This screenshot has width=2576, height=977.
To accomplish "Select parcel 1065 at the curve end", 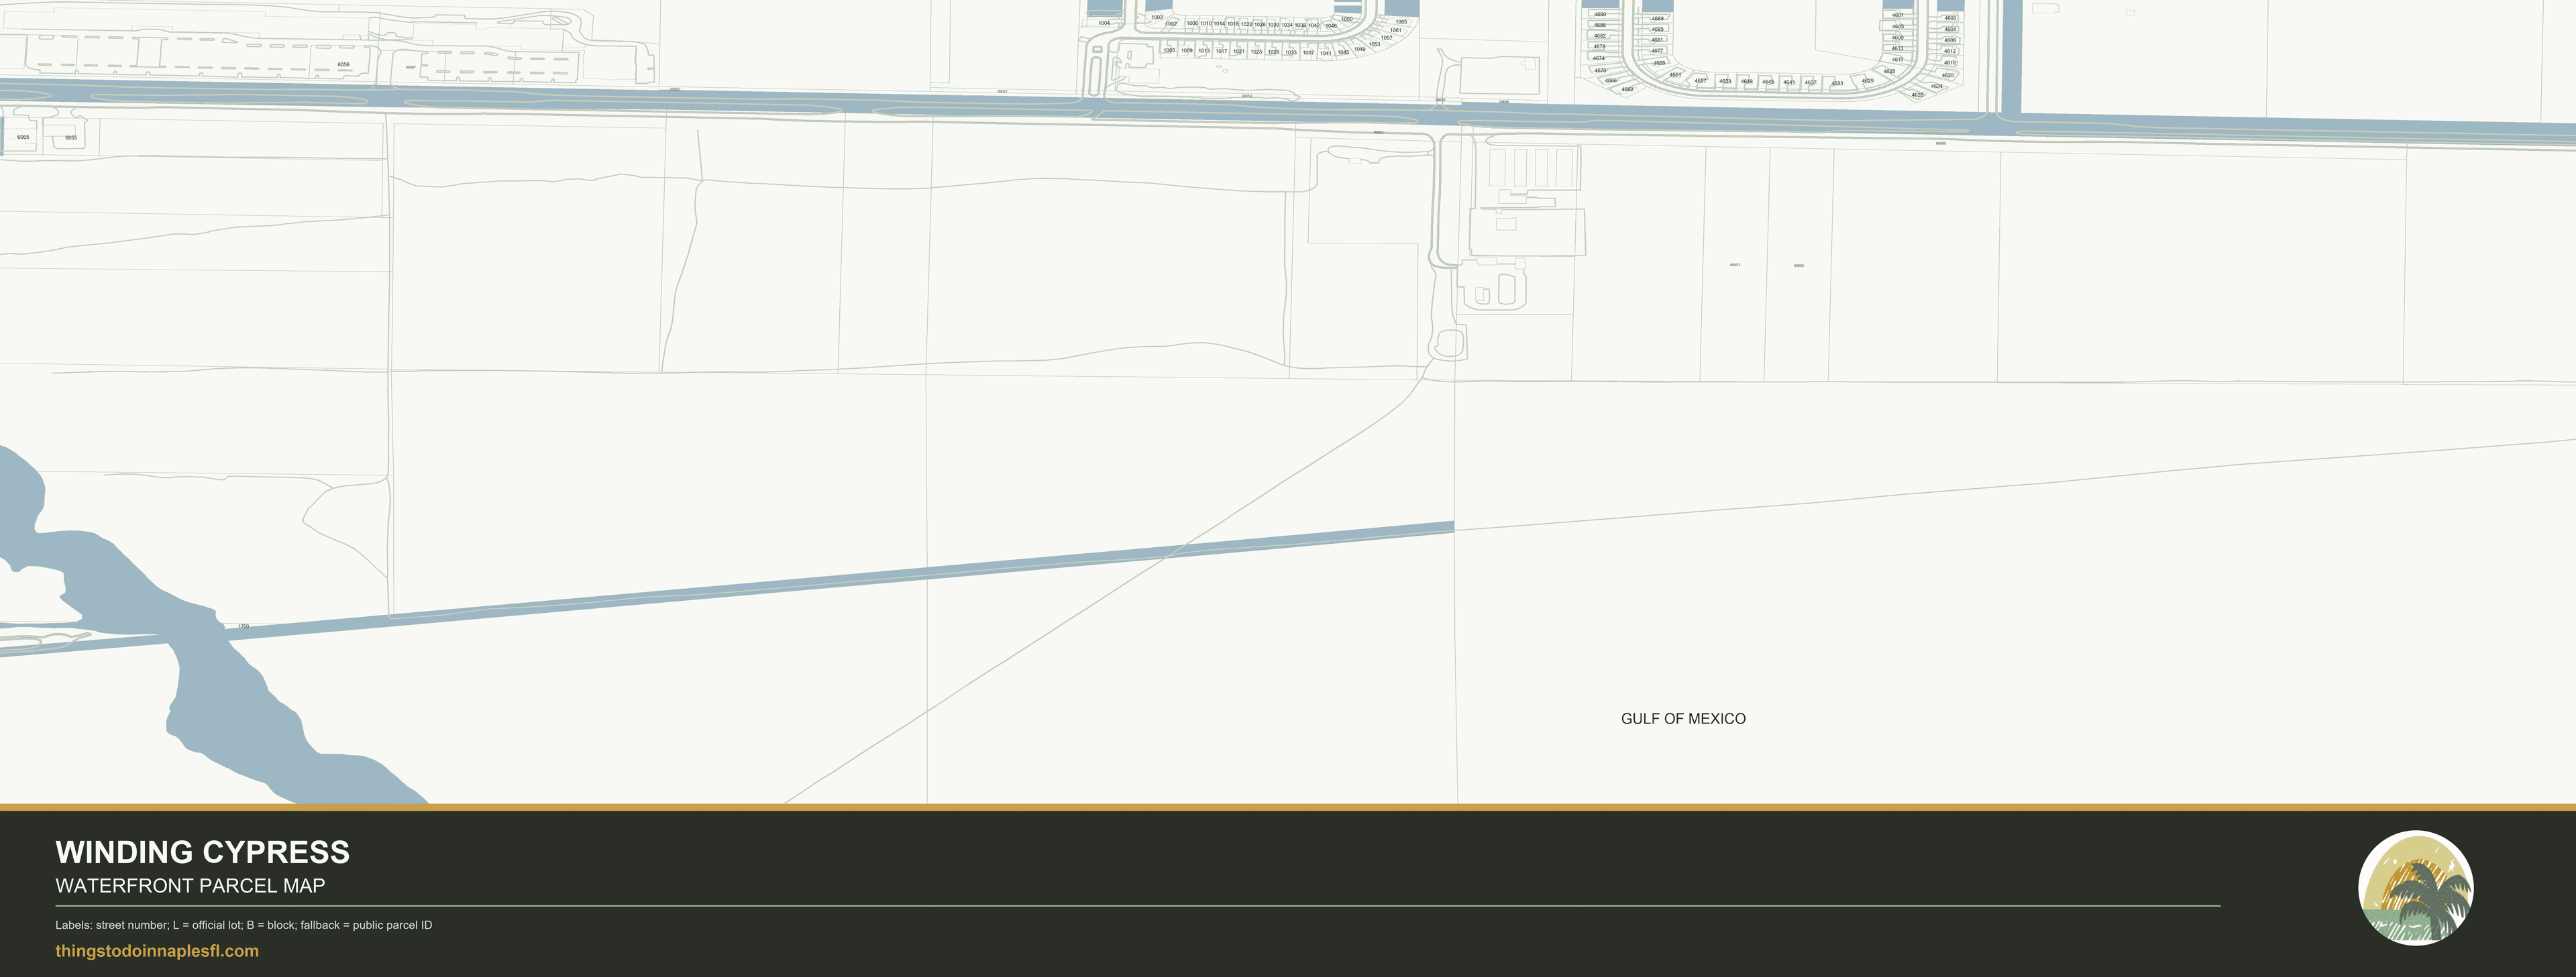I will [x=1402, y=22].
